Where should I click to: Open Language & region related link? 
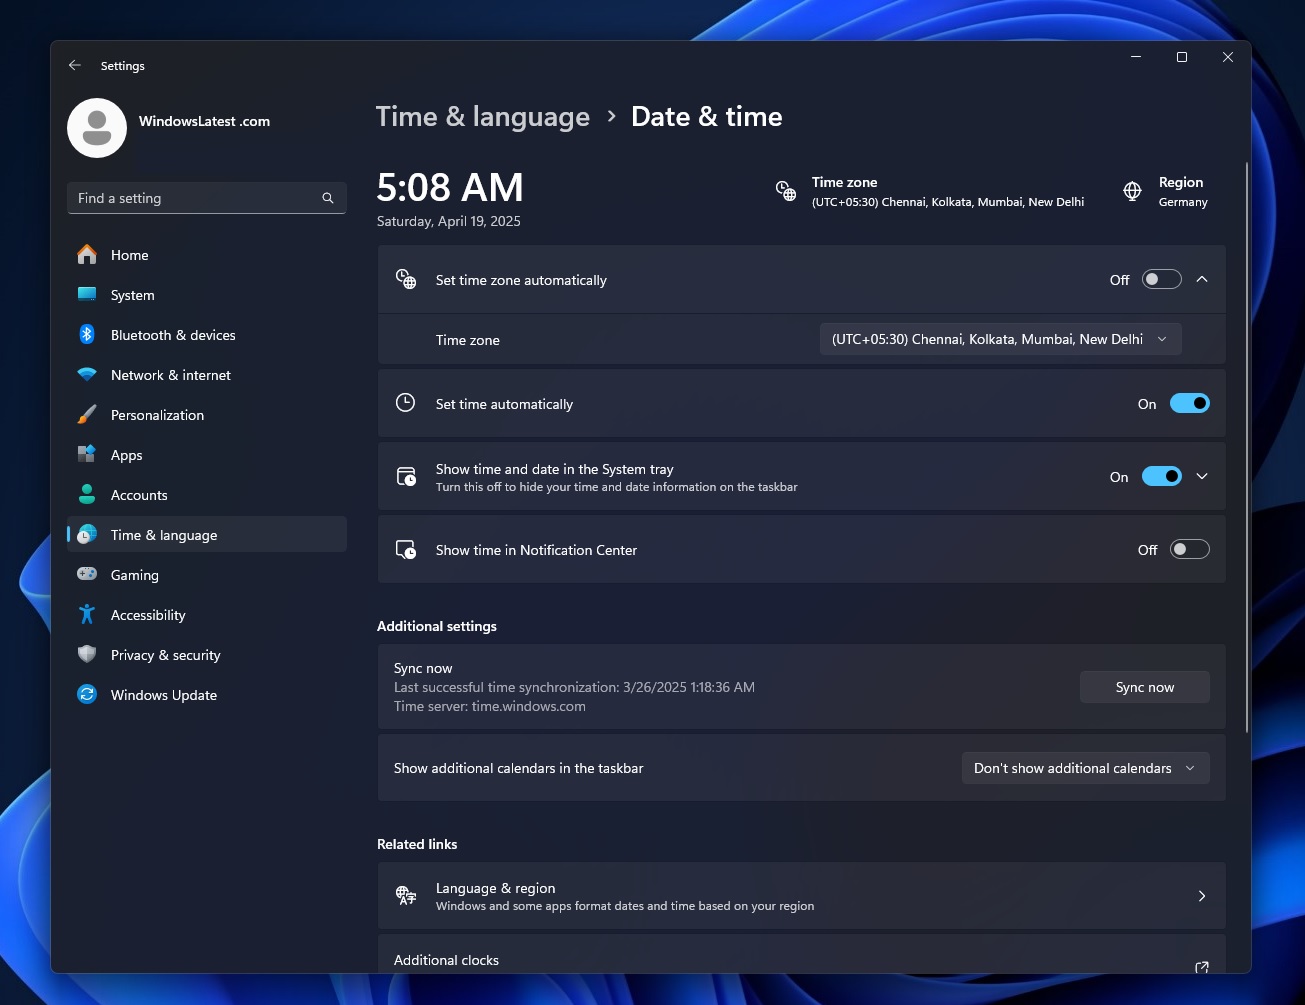pyautogui.click(x=800, y=896)
